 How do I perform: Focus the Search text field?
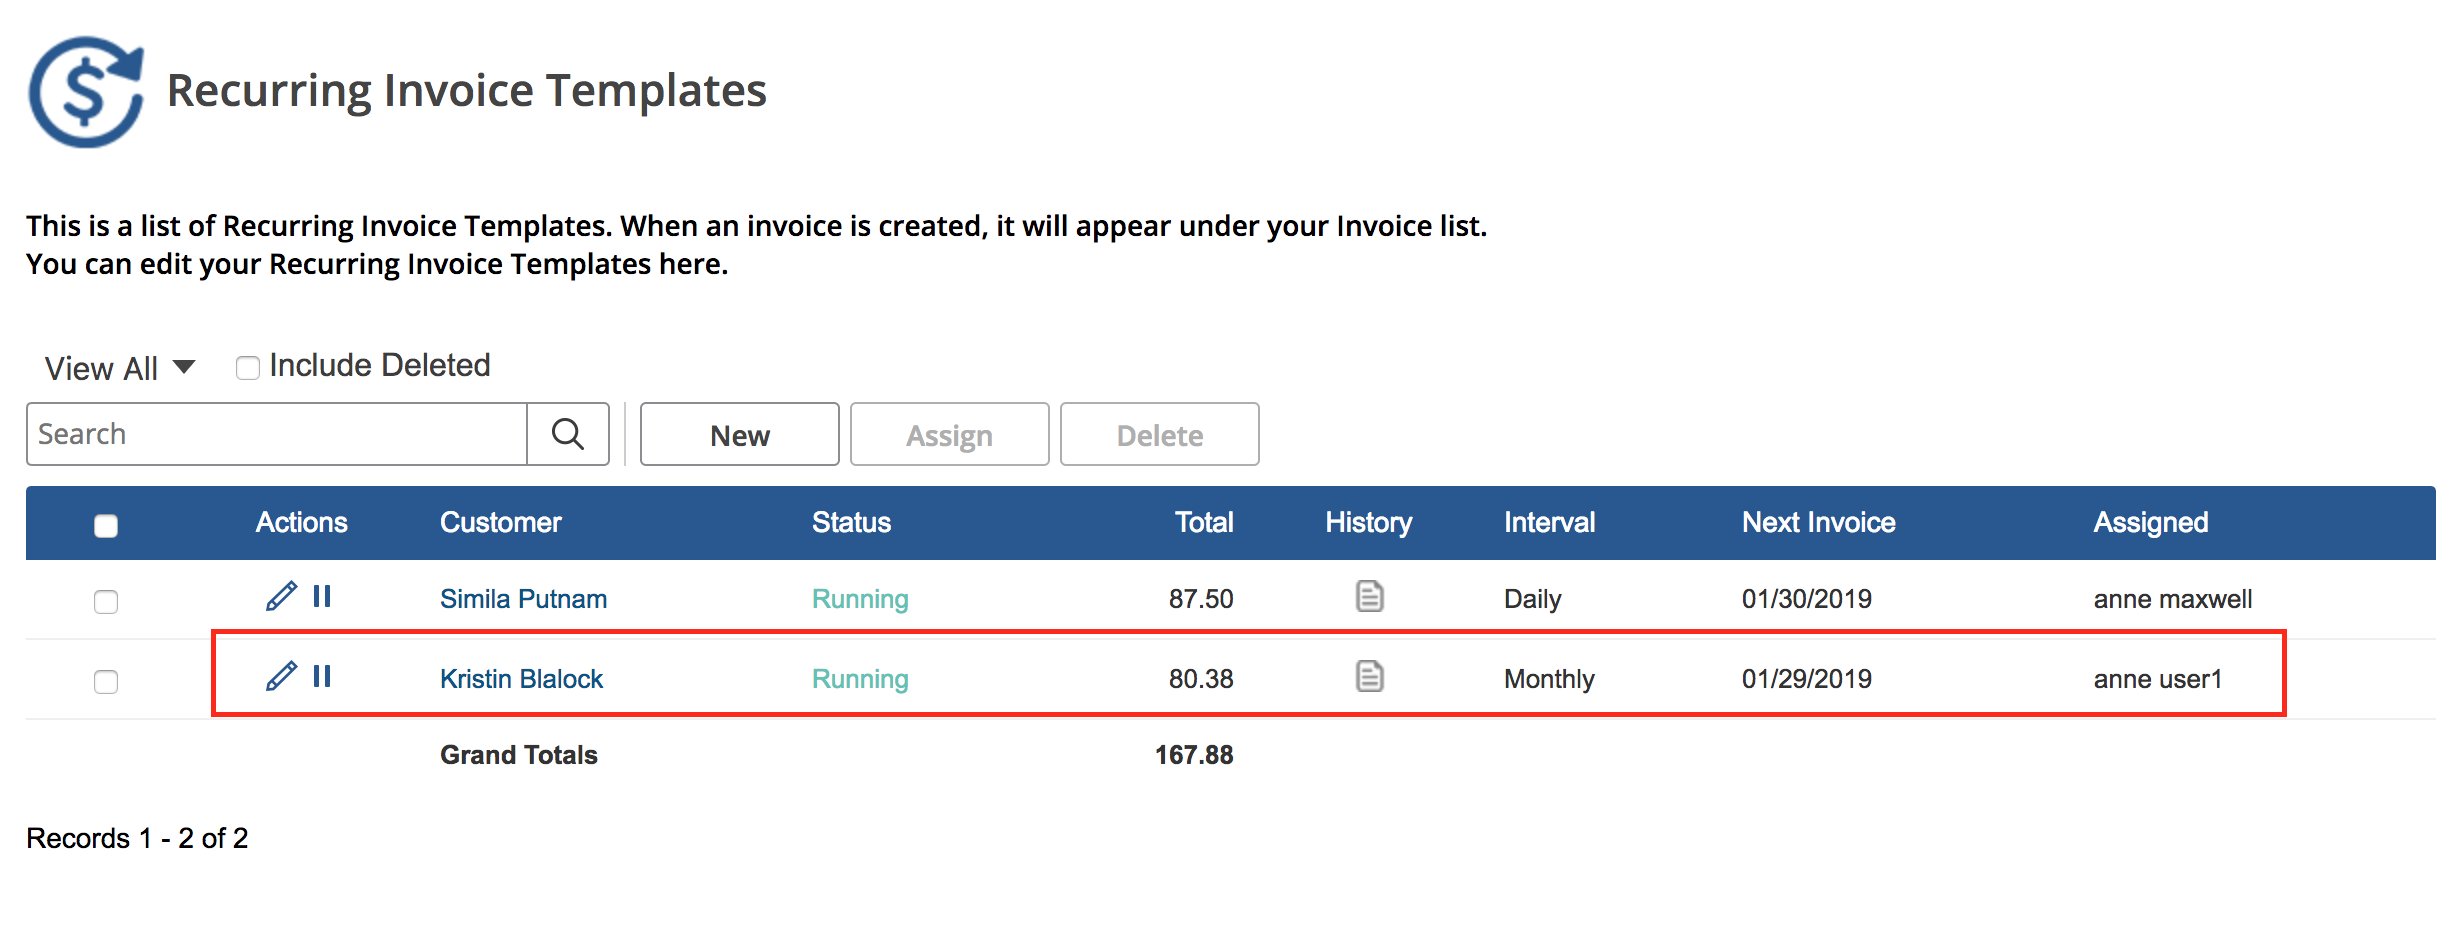(x=277, y=434)
